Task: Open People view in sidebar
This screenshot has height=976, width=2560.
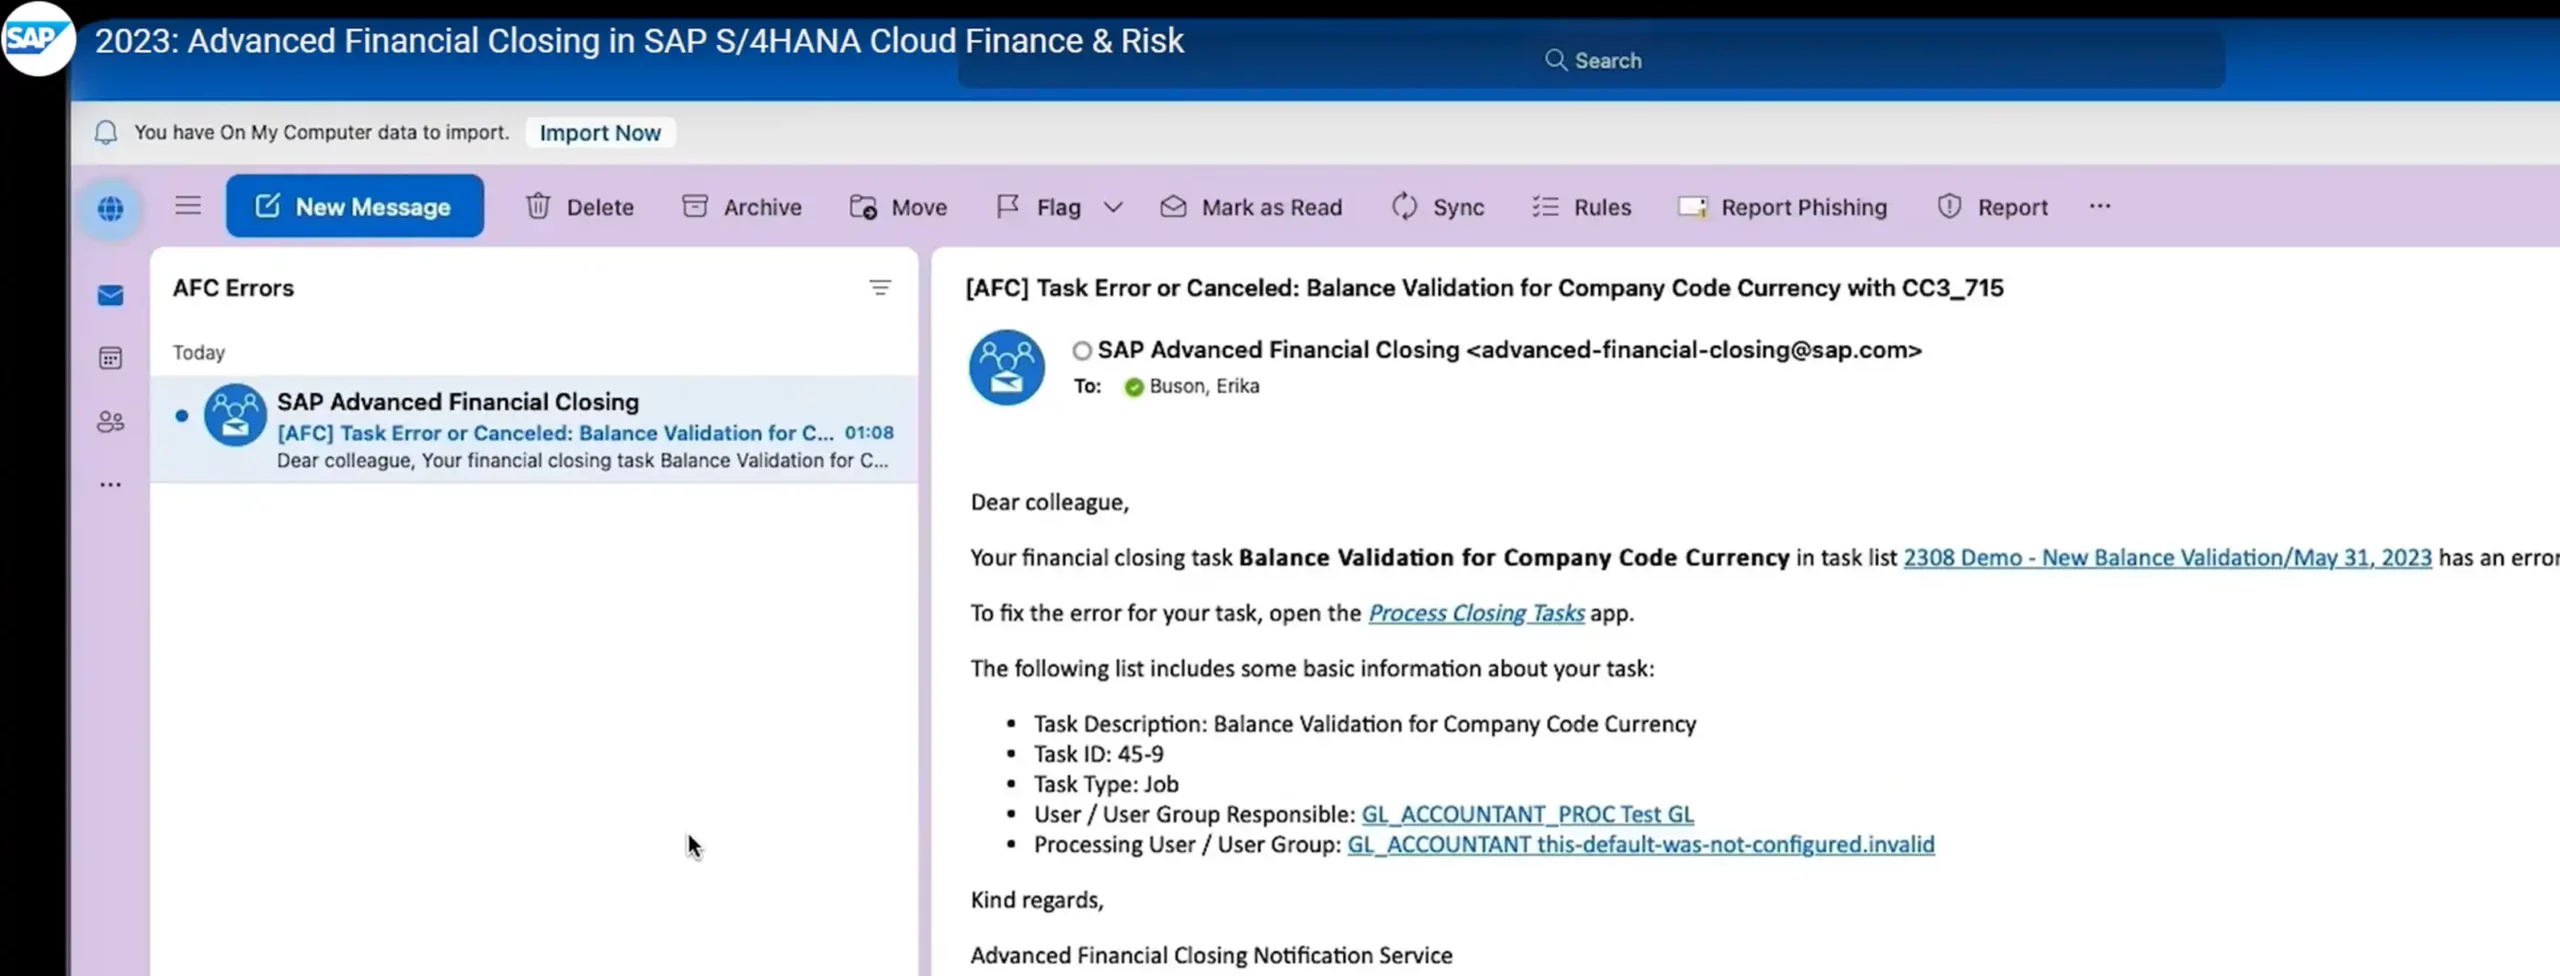Action: pyautogui.click(x=110, y=422)
